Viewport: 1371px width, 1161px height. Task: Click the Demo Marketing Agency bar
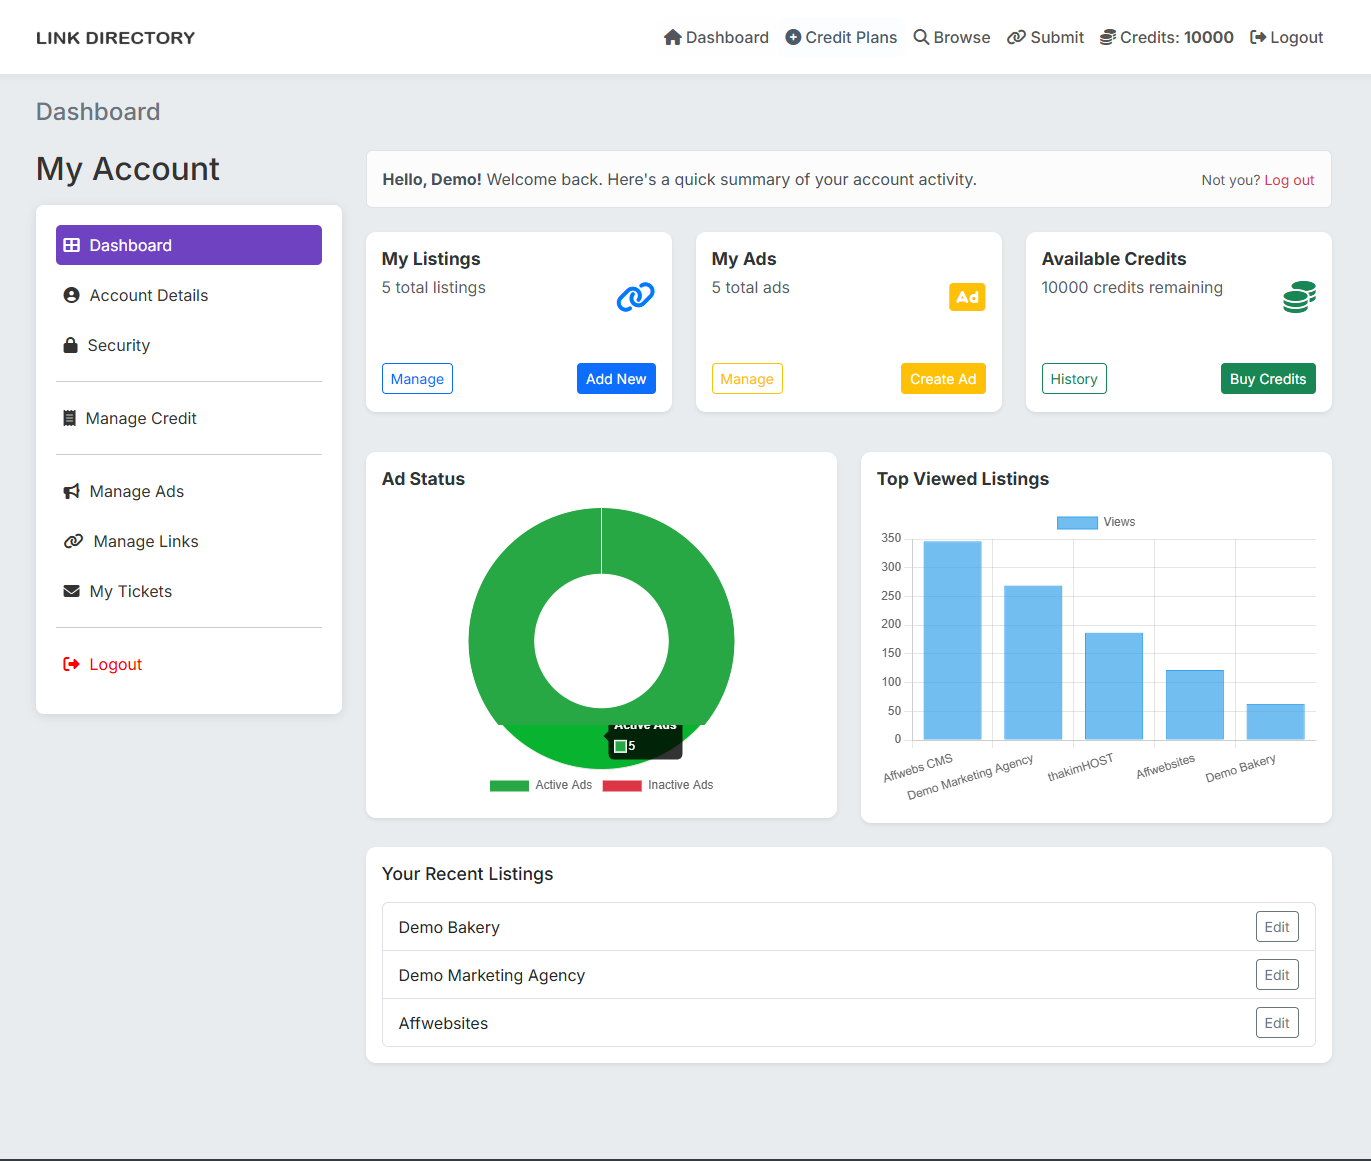tap(1033, 663)
